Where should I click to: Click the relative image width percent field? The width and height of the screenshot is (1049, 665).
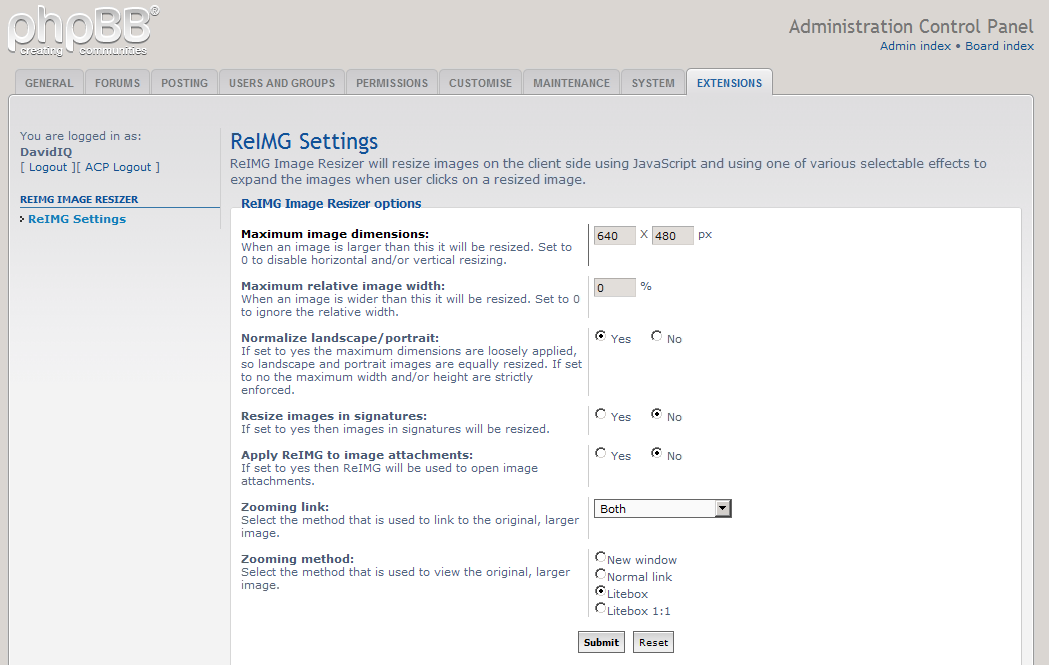(x=615, y=288)
